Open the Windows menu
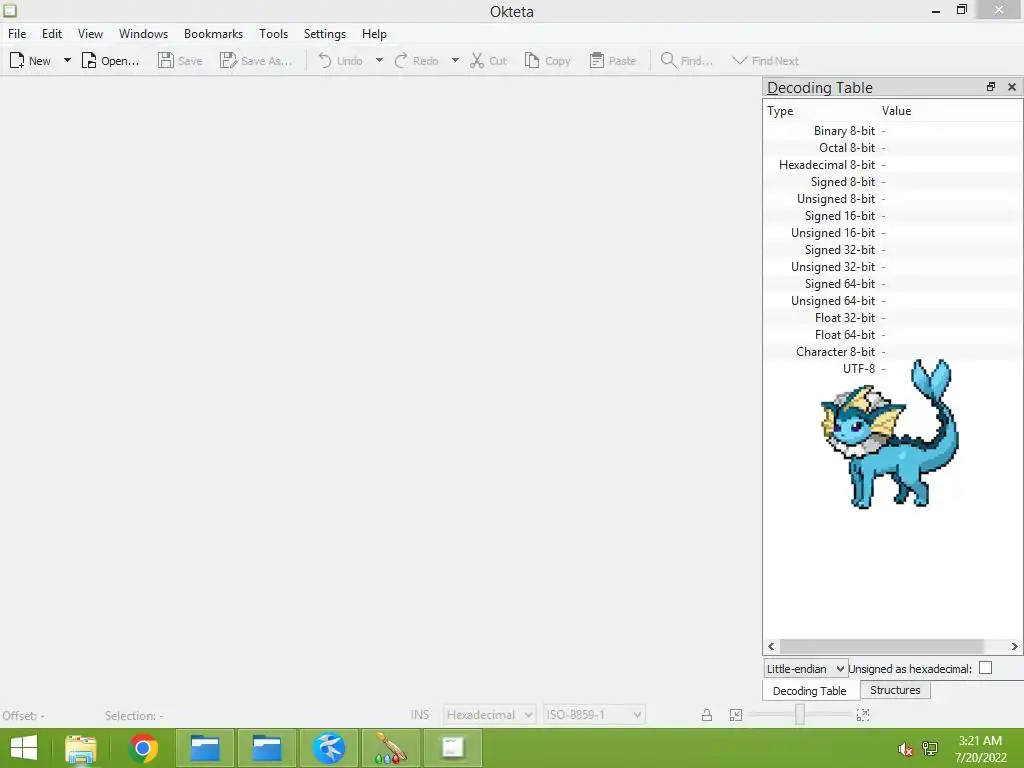The image size is (1024, 768). 143,34
